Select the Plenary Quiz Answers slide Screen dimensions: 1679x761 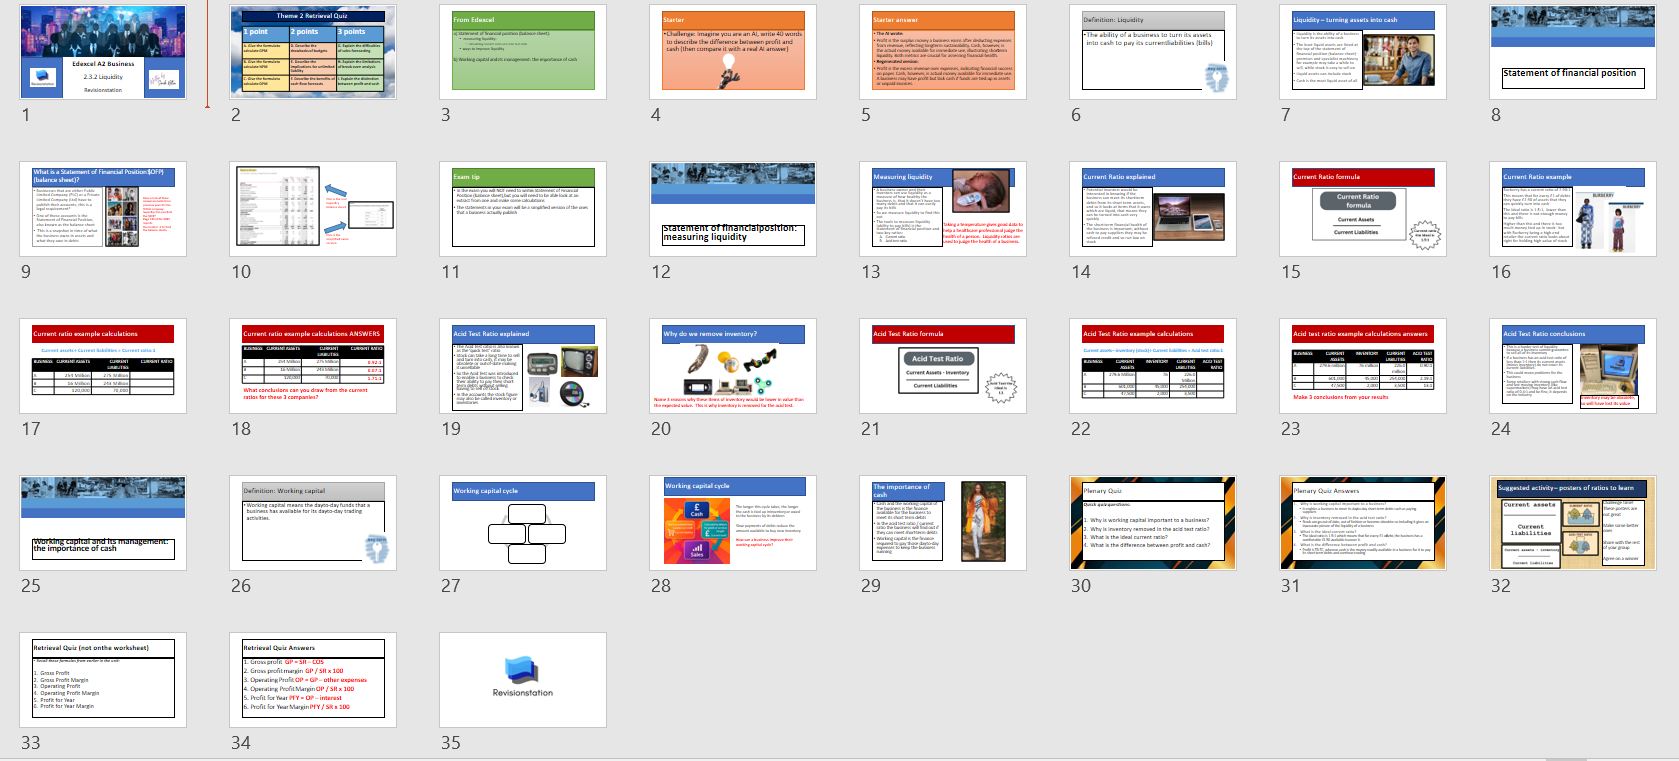(1363, 523)
